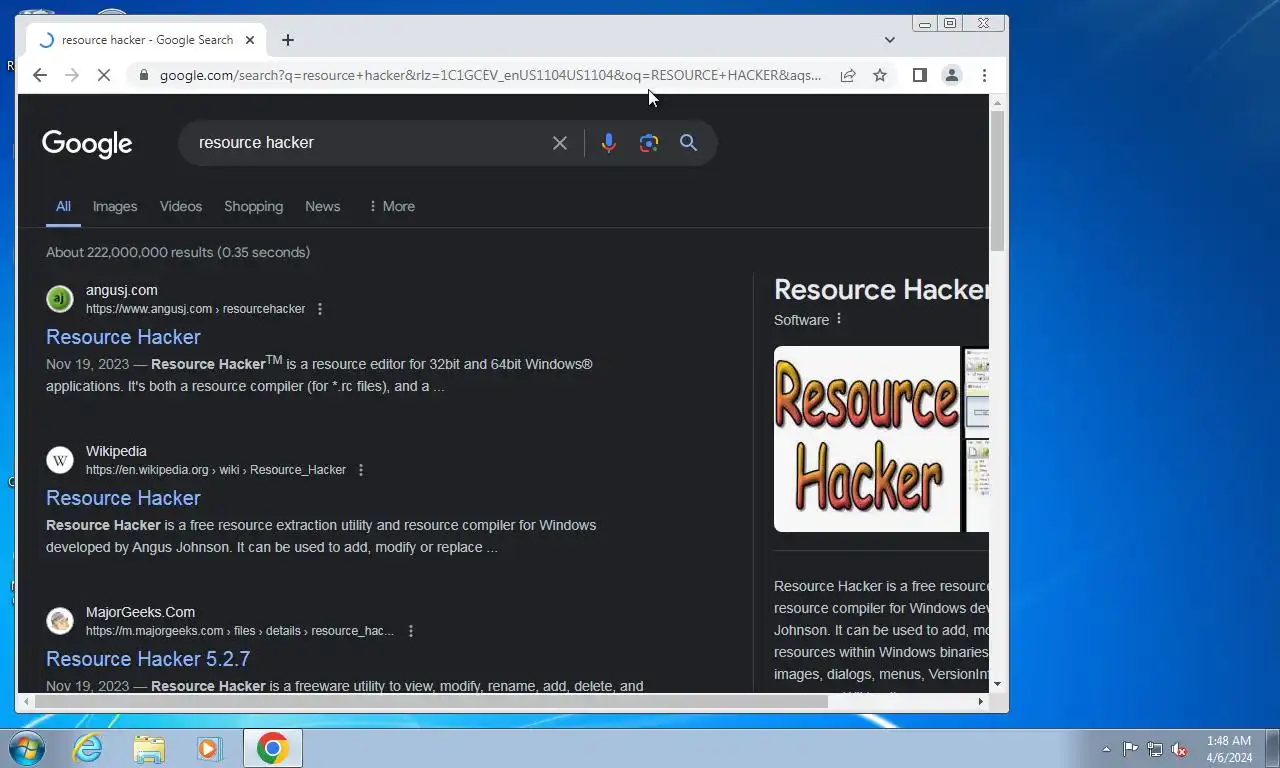Click the About 222,000,000 results text

tap(178, 252)
